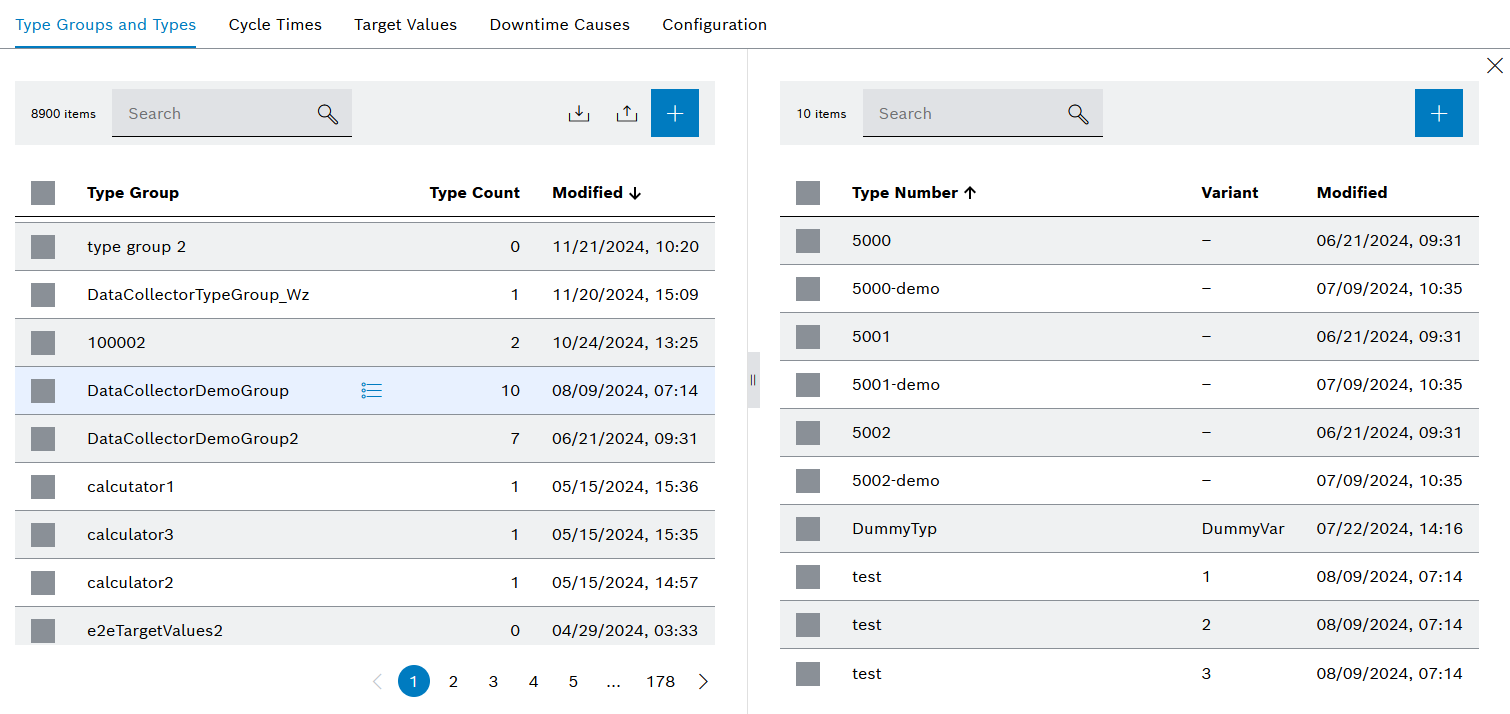This screenshot has height=714, width=1510.
Task: Click the 100002 type group name
Action: (x=116, y=343)
